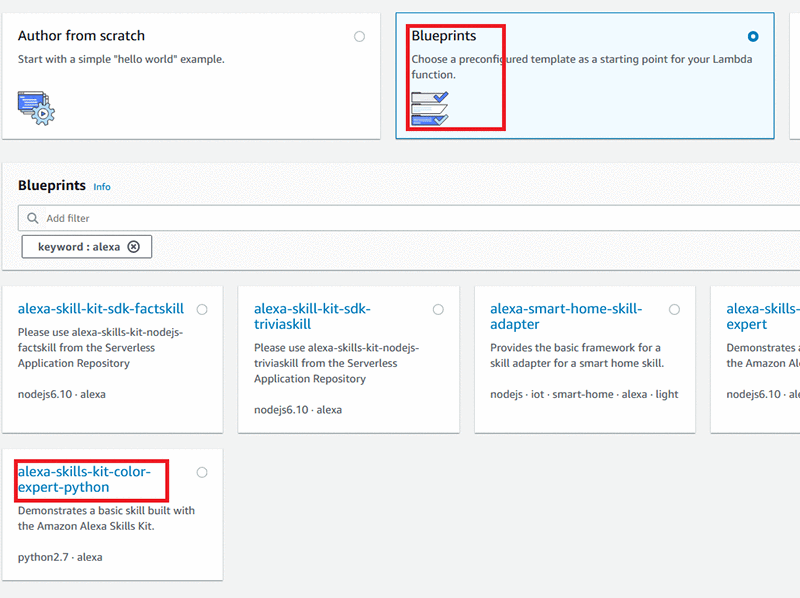Select alexa-skill-kit-sdk-factskill radio button
This screenshot has height=598, width=800.
tap(202, 309)
